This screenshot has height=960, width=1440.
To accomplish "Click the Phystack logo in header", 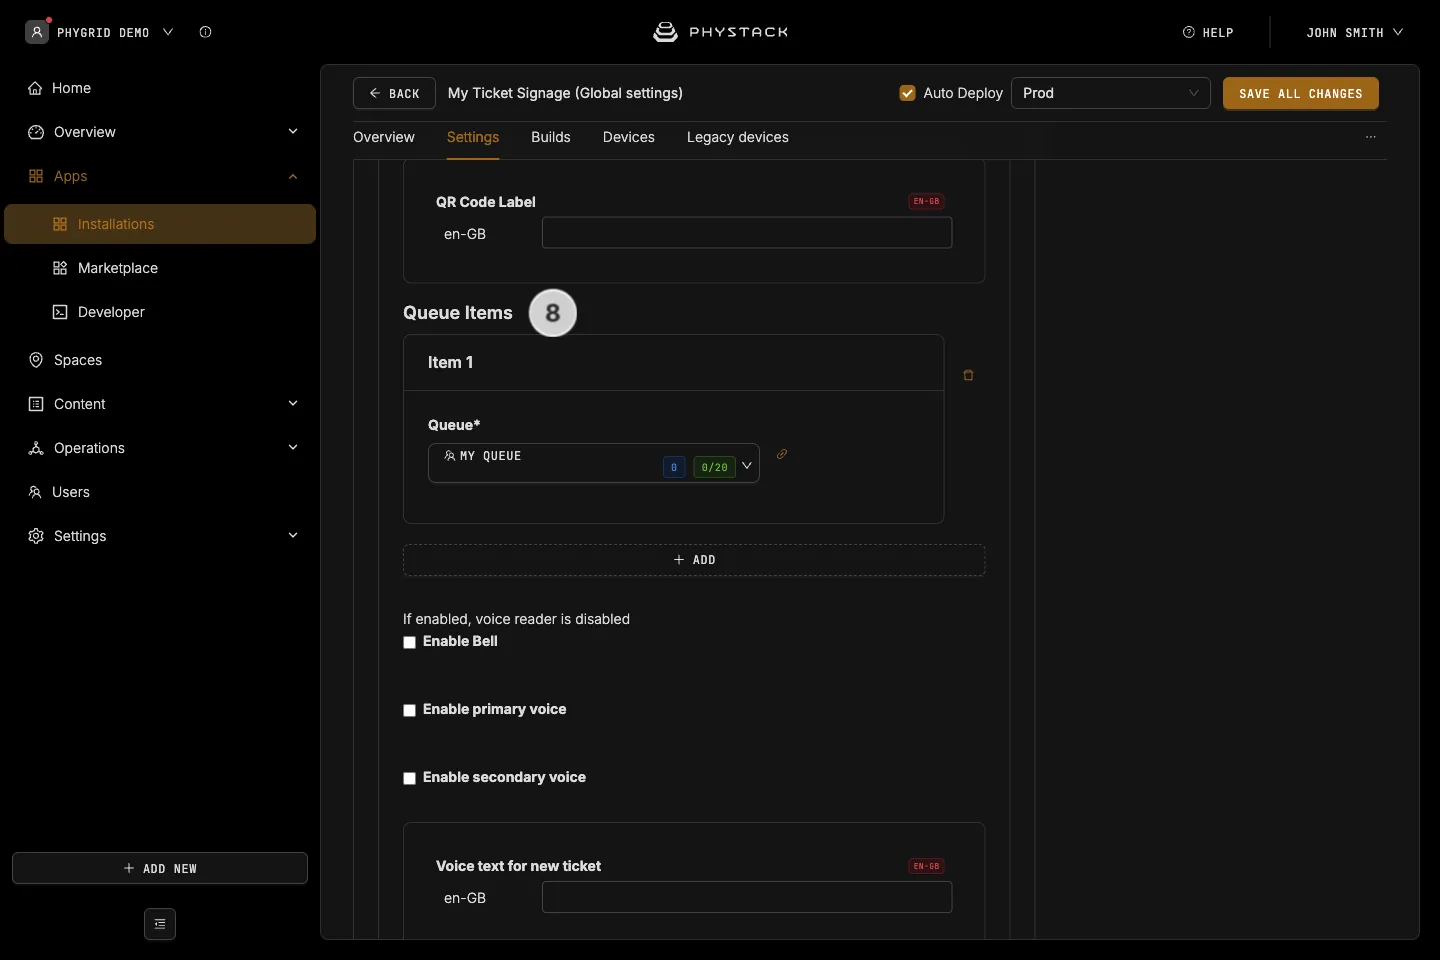I will point(720,32).
